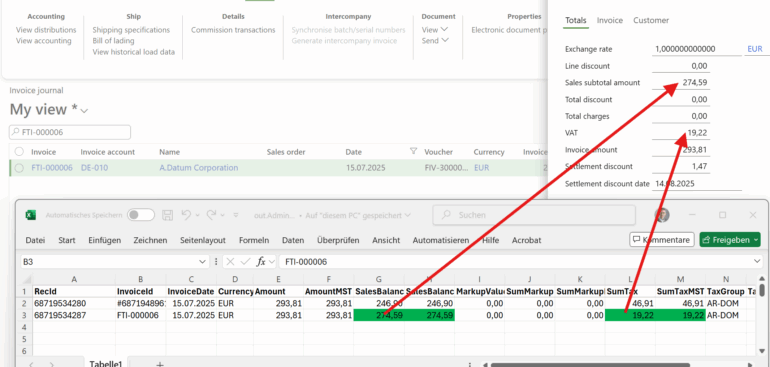
Task: Open the user profile picture in Excel
Action: point(662,215)
